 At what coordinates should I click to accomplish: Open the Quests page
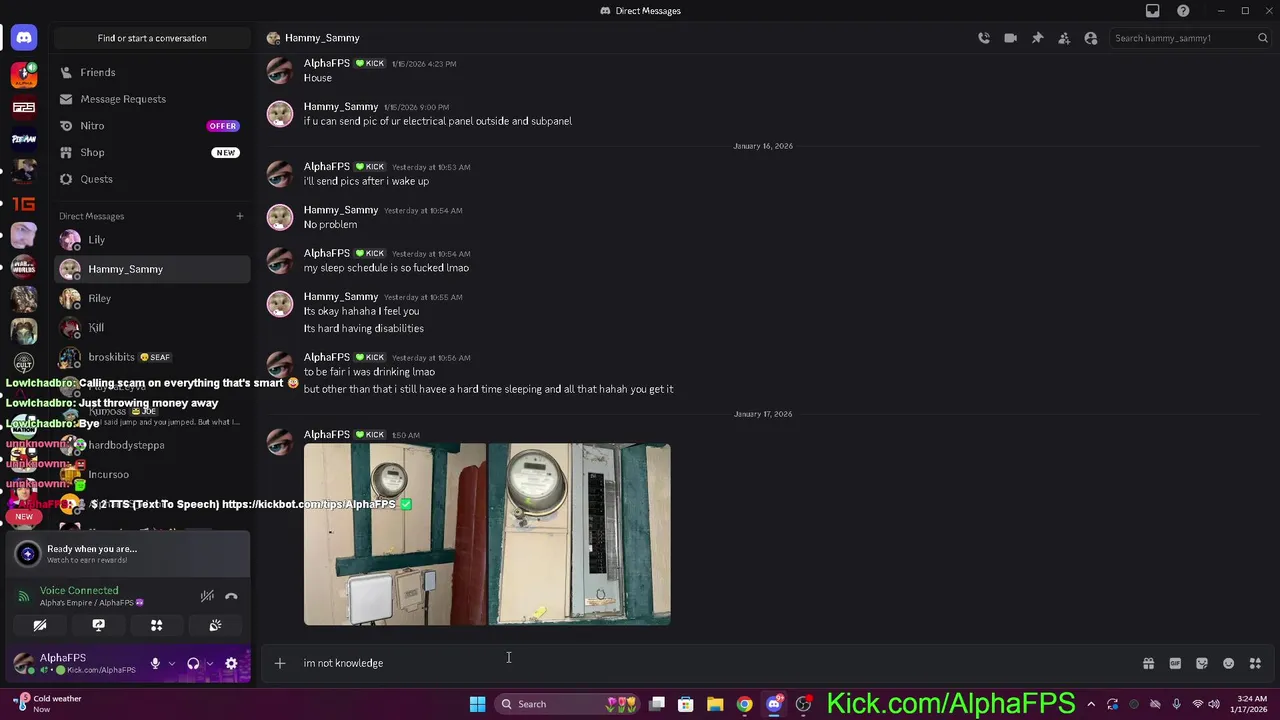coord(152,179)
